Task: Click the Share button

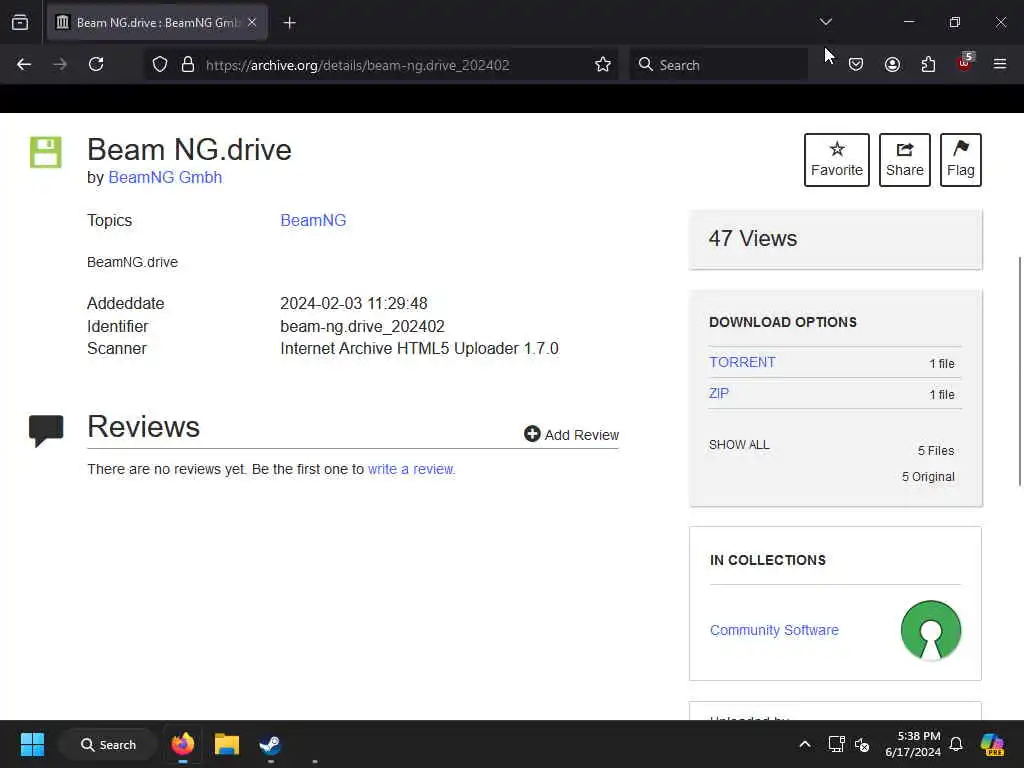Action: point(904,160)
